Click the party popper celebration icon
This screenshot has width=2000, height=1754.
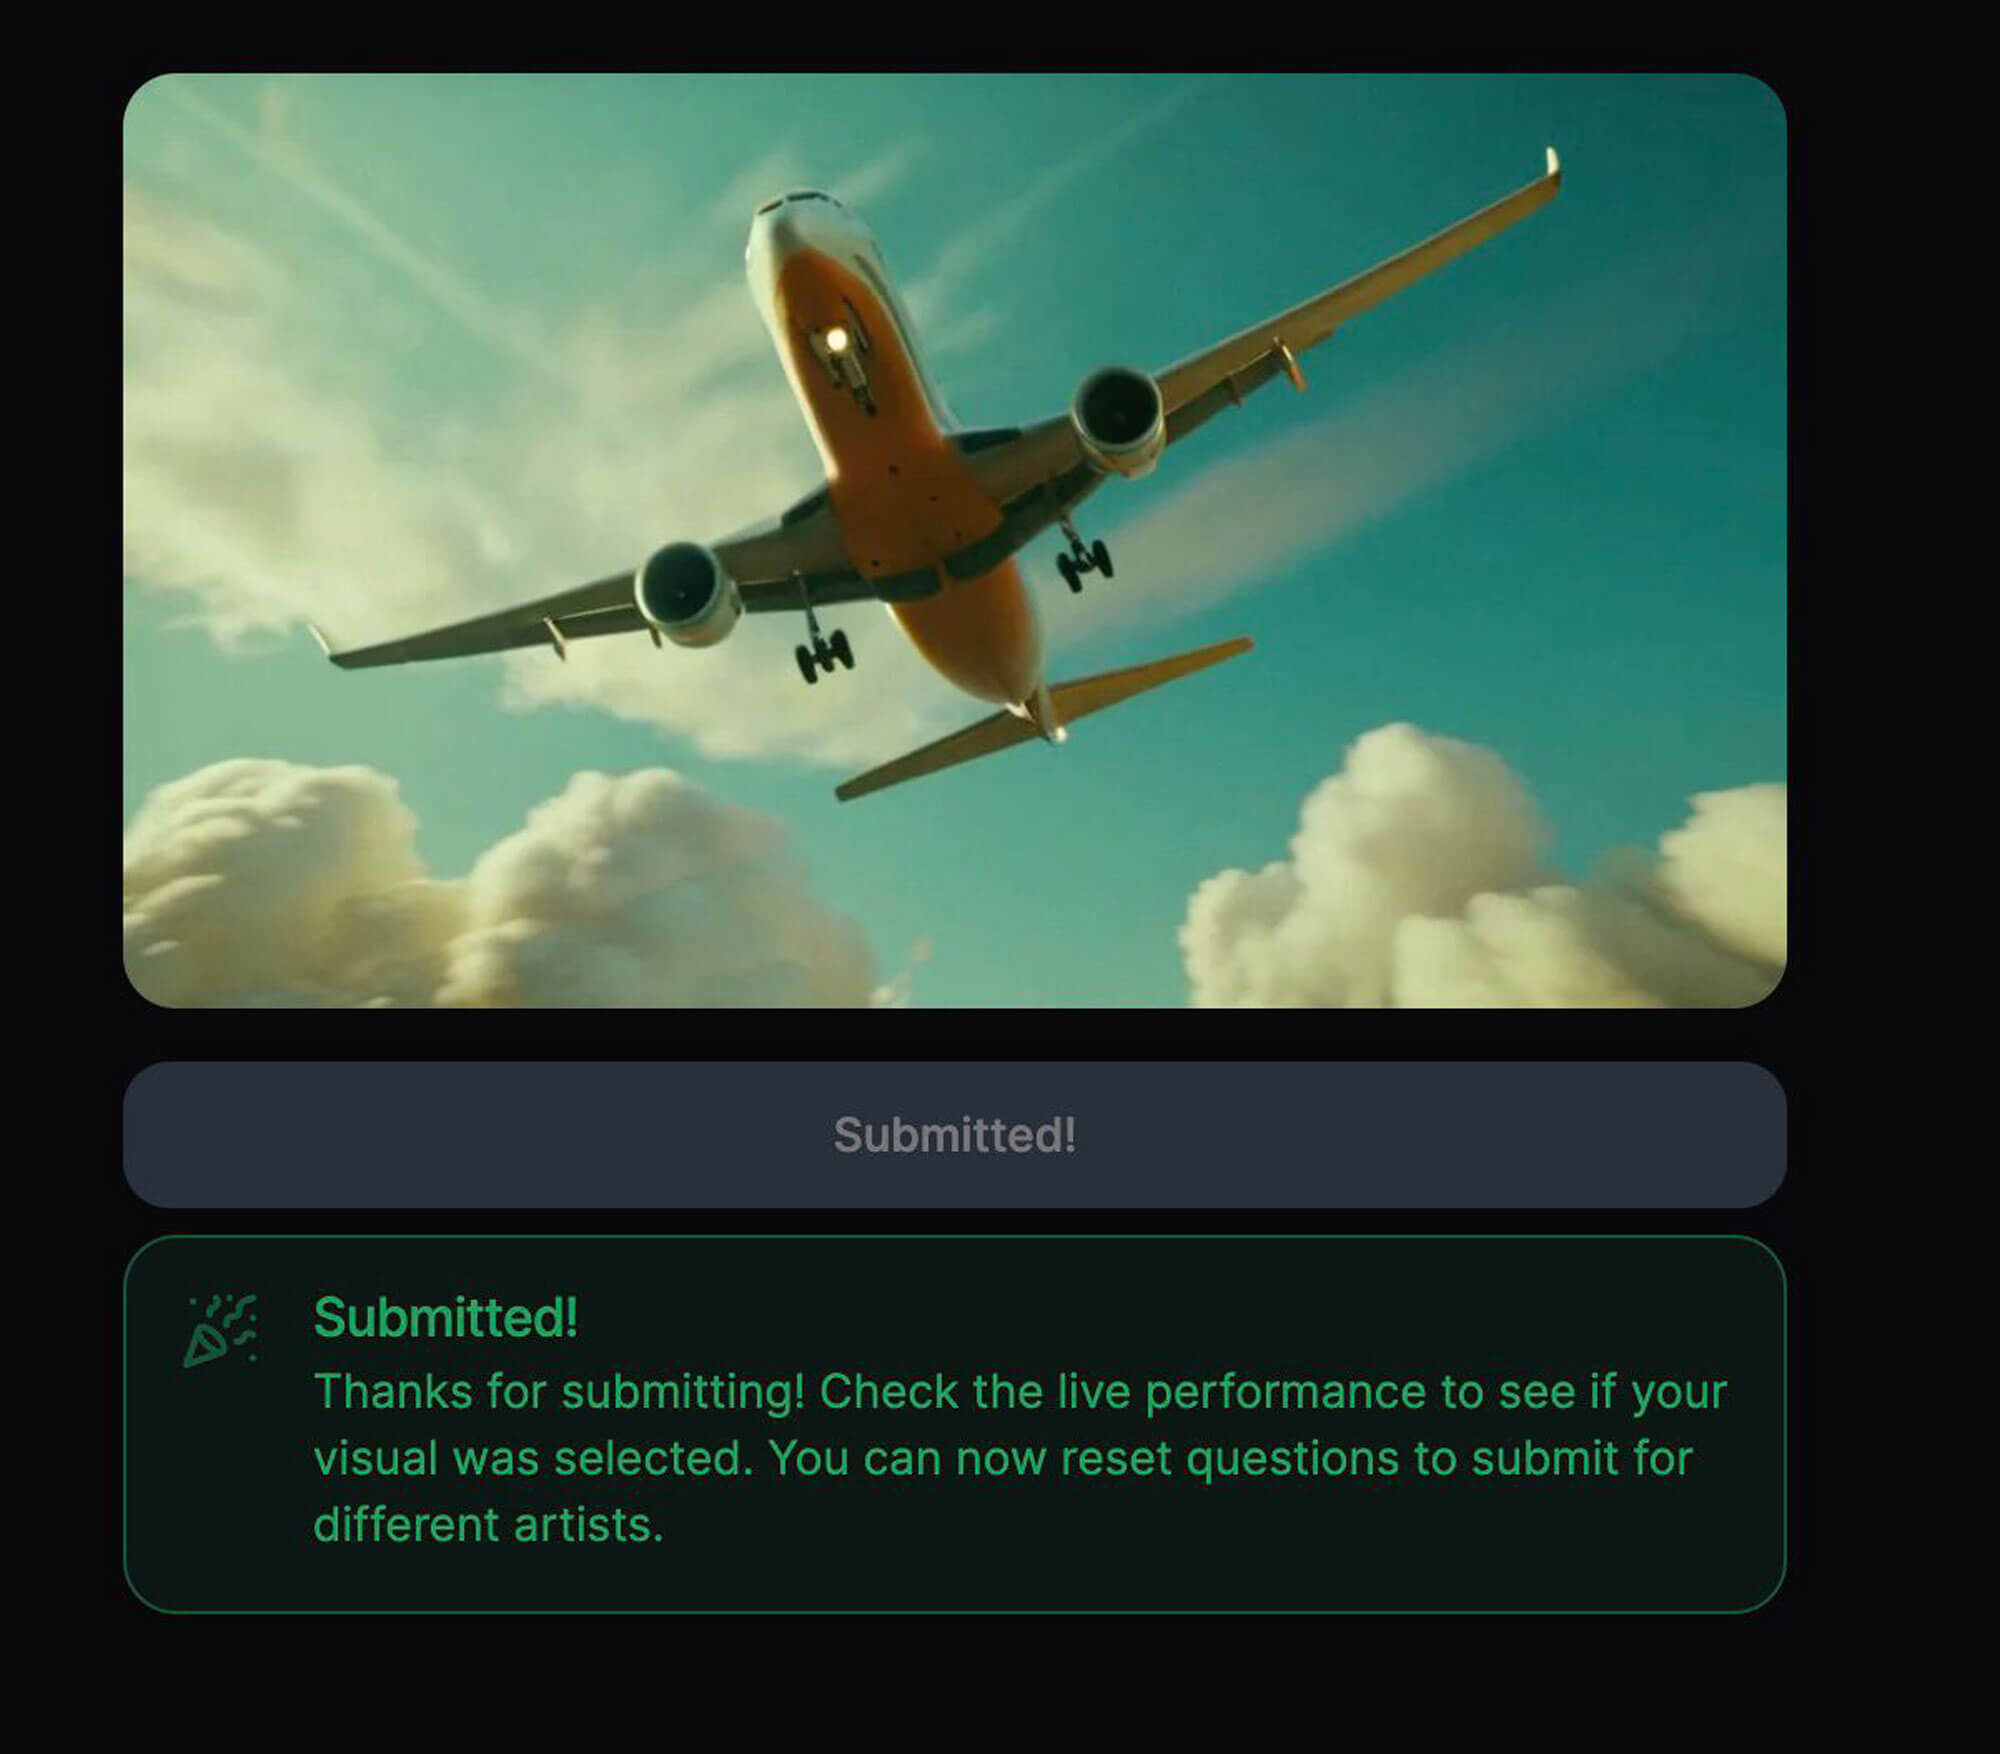(x=220, y=1331)
